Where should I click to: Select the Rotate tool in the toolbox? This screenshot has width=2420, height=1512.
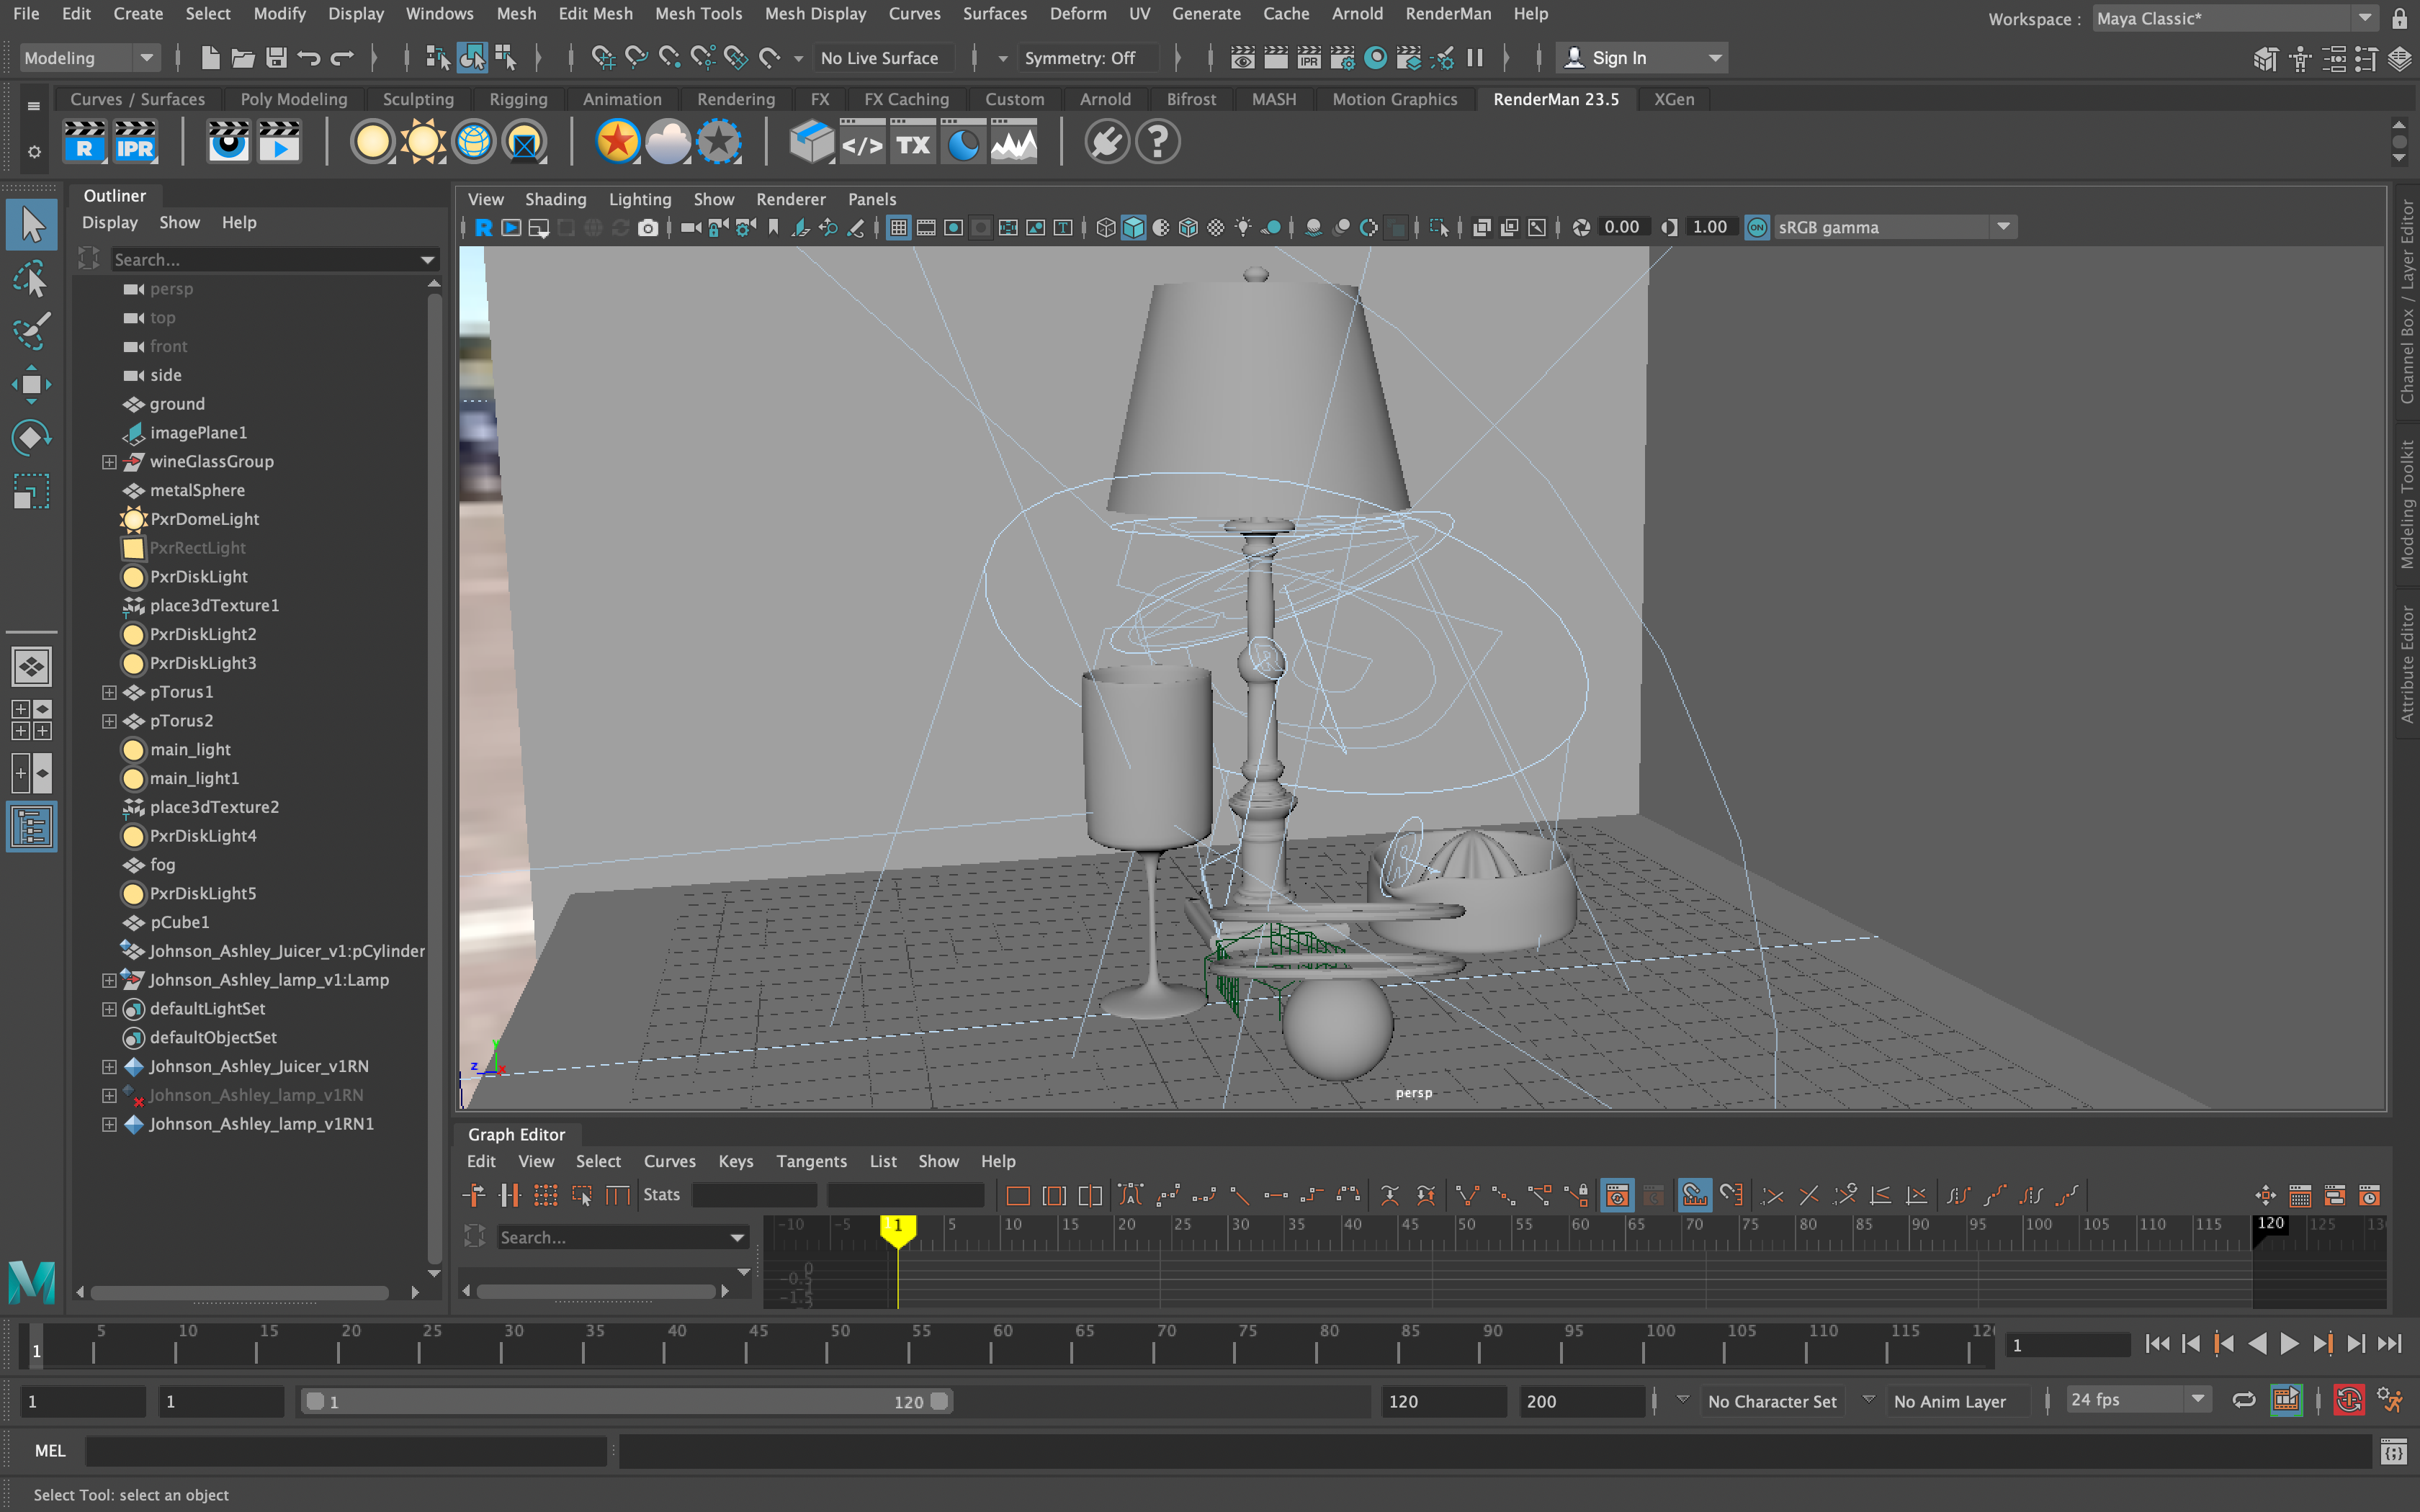coord(31,438)
